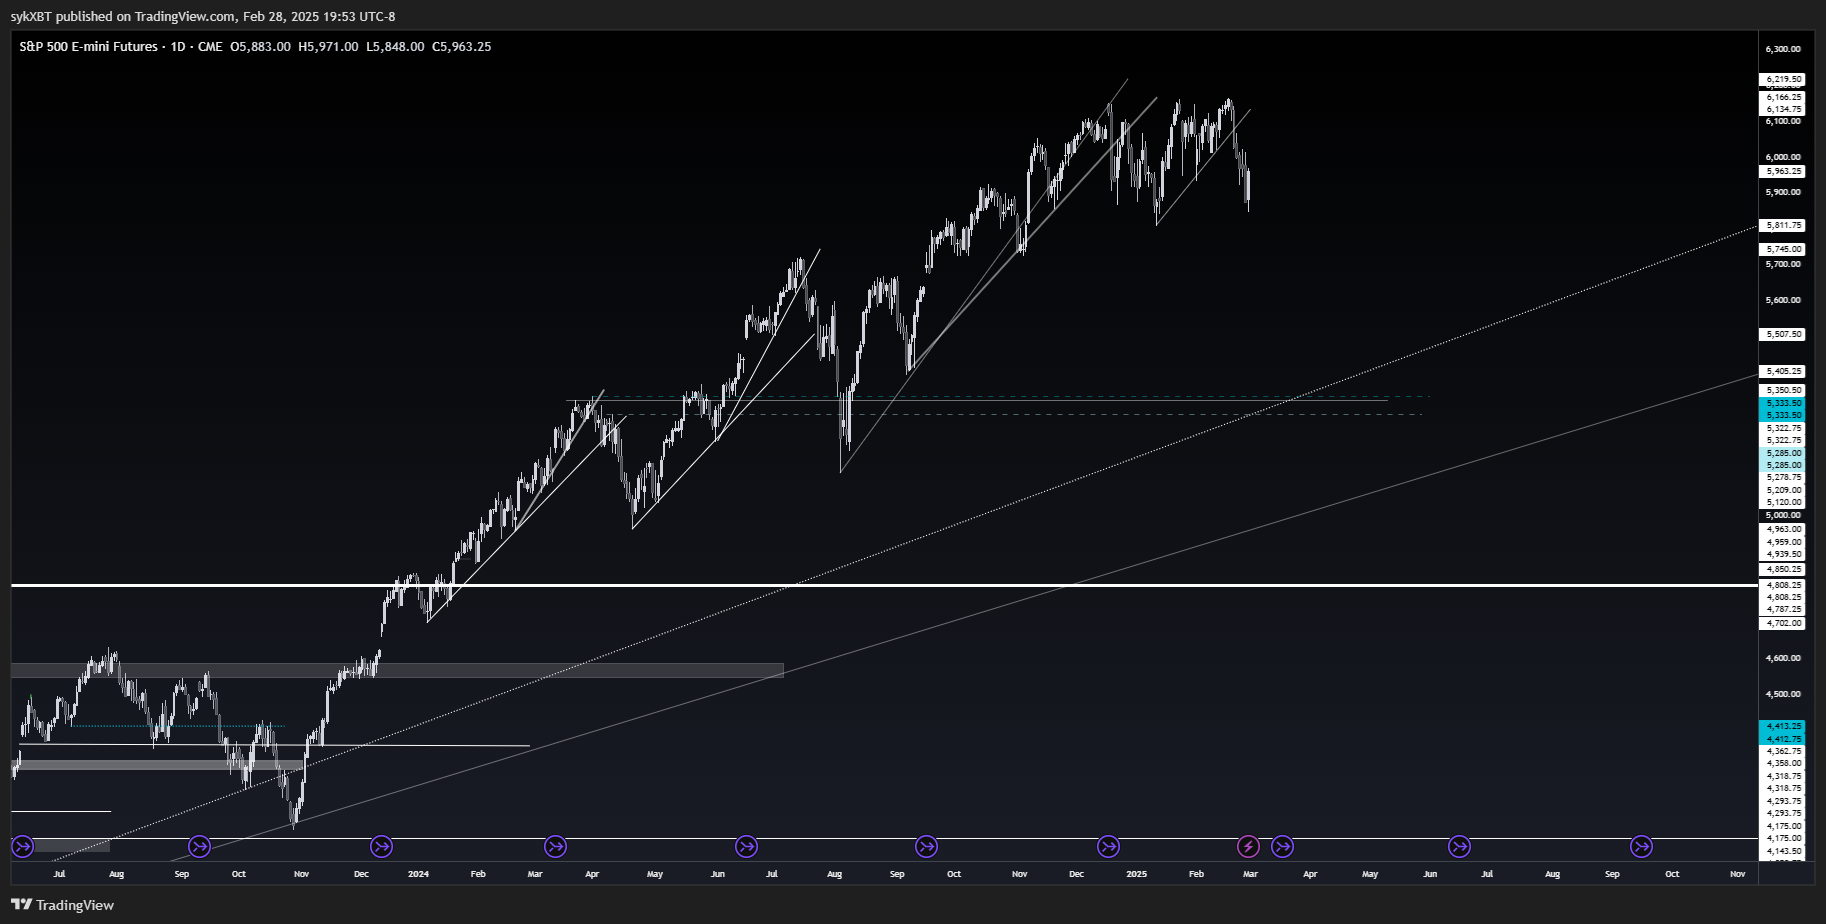The height and width of the screenshot is (924, 1826).
Task: Click the high value H5,971.00
Action: click(x=328, y=46)
